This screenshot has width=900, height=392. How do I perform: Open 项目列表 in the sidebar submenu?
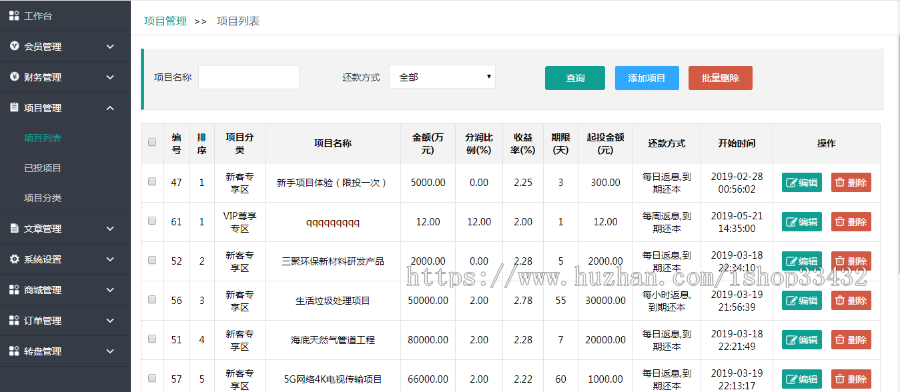42,138
